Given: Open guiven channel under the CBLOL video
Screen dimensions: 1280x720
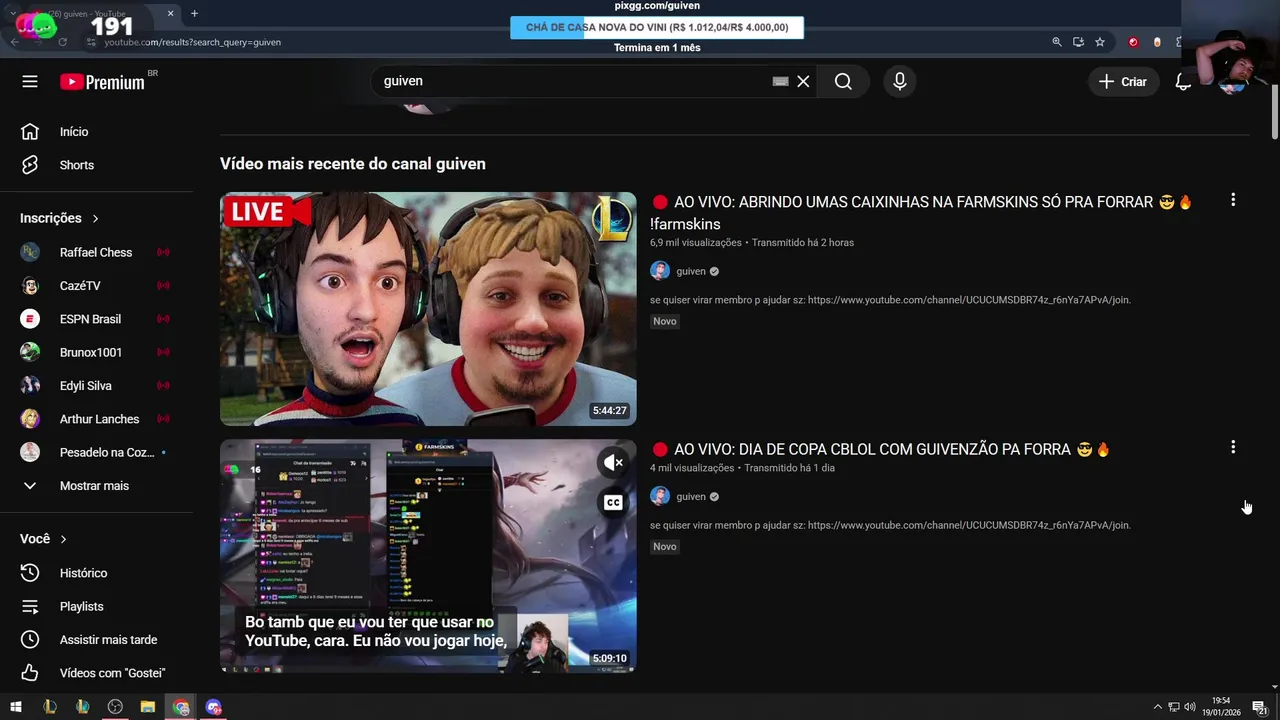Looking at the screenshot, I should pos(691,497).
